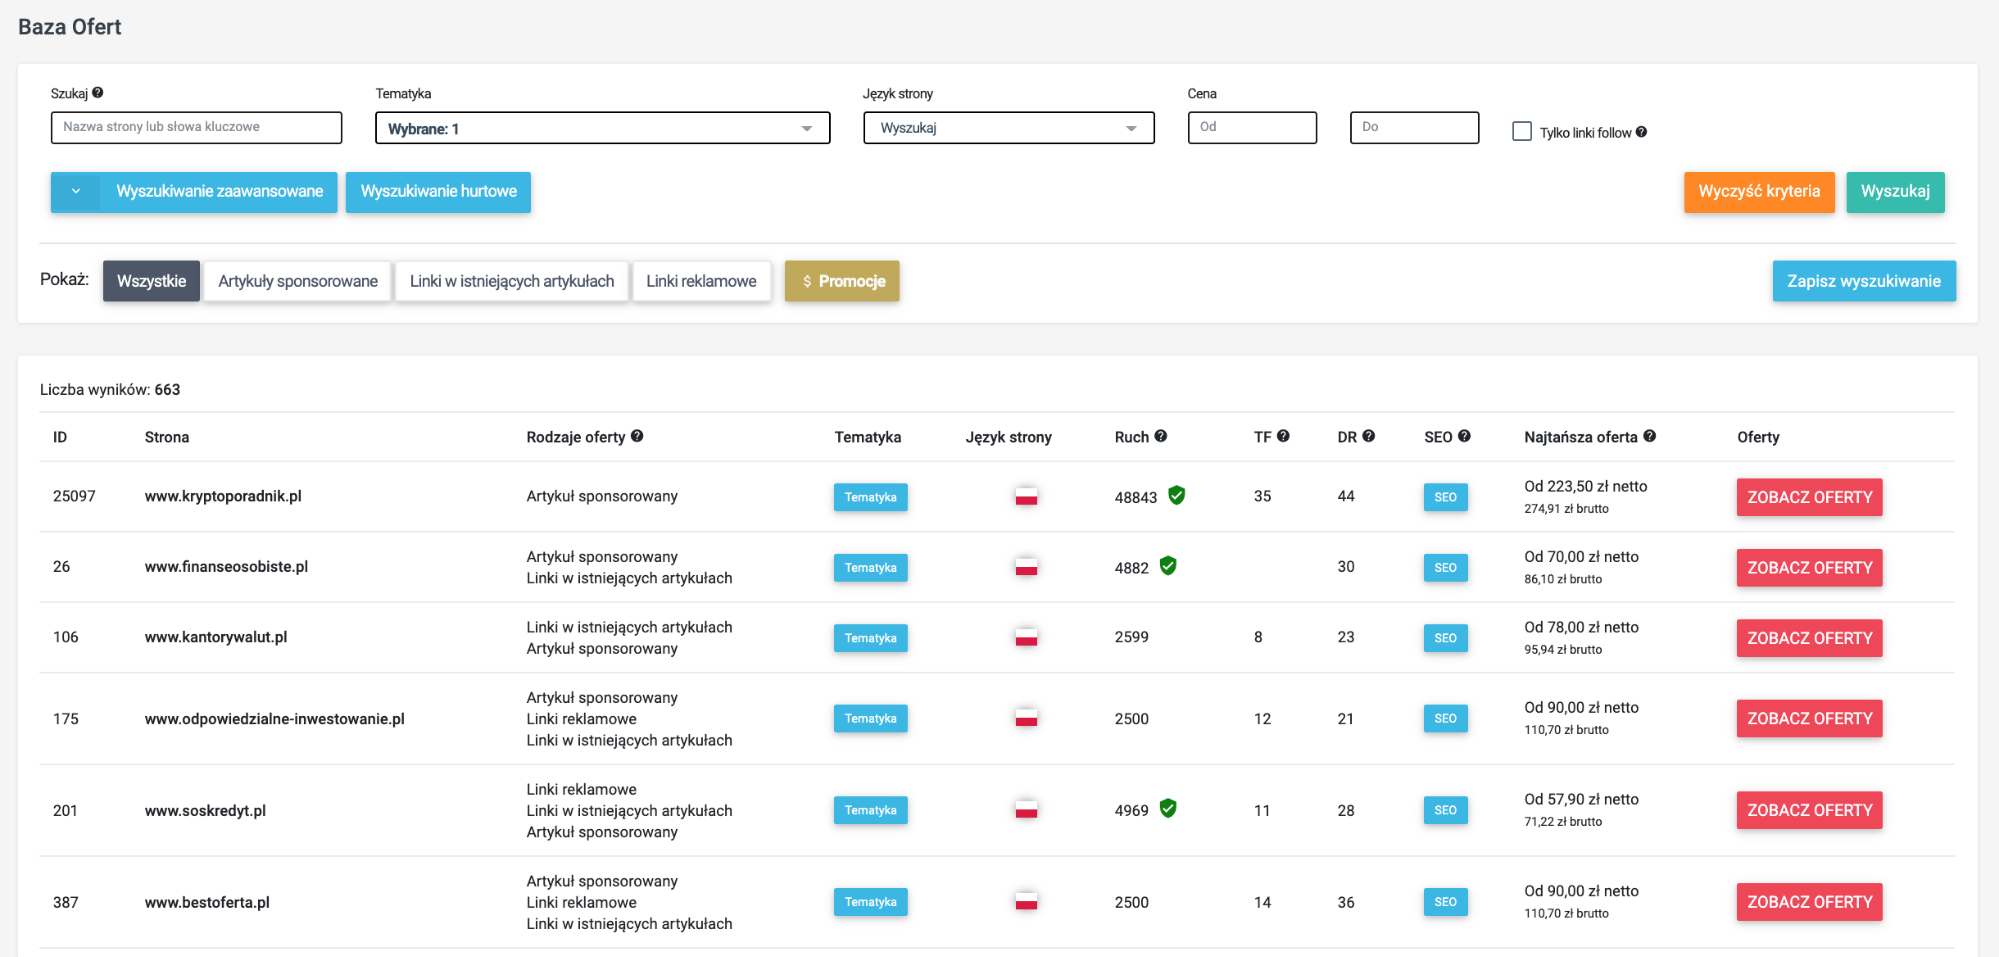The width and height of the screenshot is (1999, 957).
Task: Click the help icon beside Tylko linki follow
Action: point(1641,132)
